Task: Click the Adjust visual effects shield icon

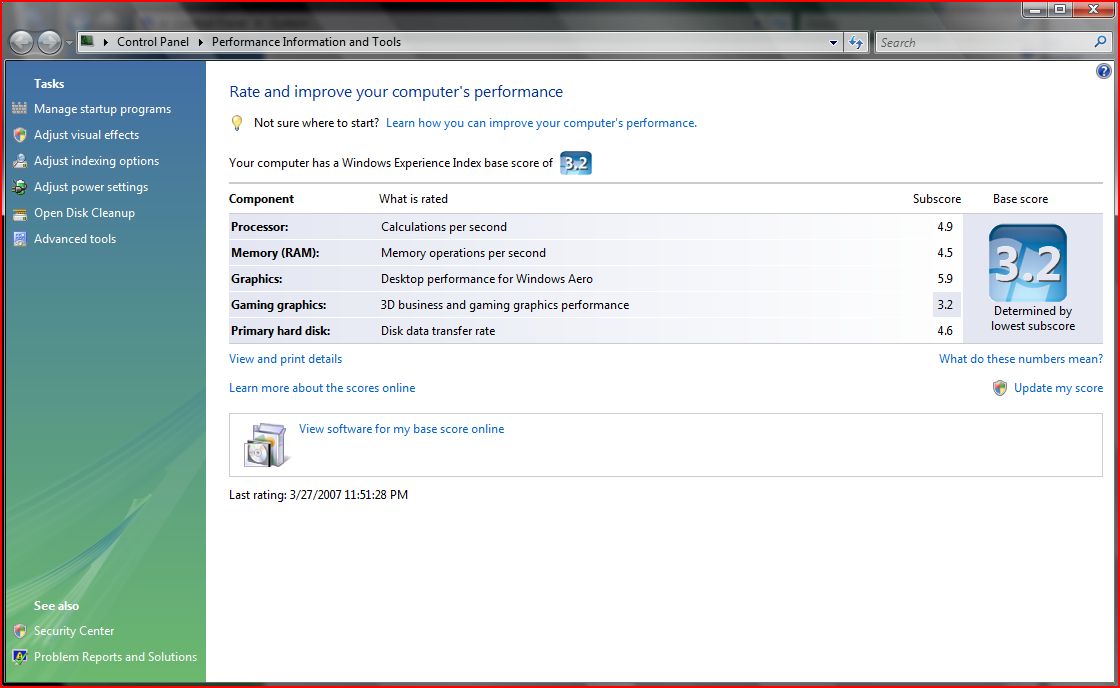Action: (x=20, y=135)
